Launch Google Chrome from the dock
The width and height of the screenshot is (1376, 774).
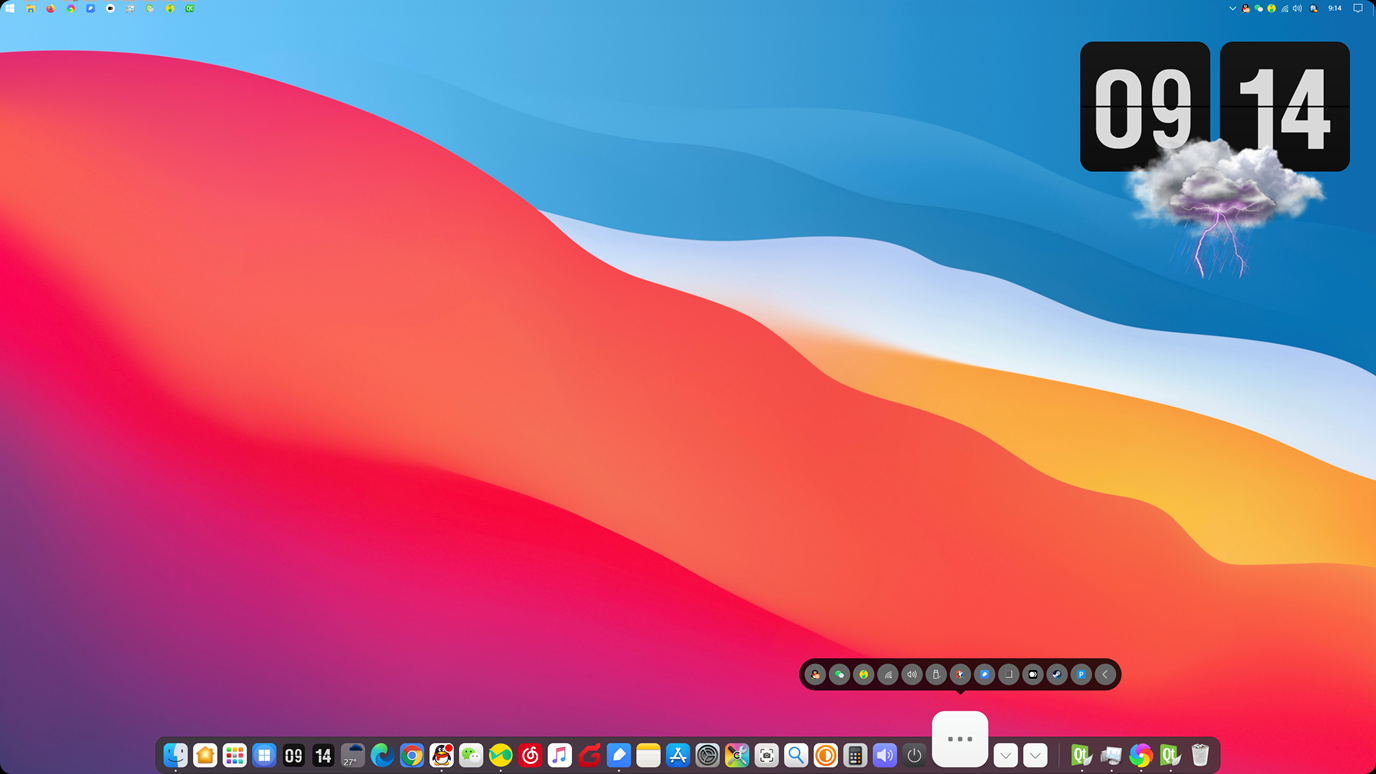[x=411, y=755]
